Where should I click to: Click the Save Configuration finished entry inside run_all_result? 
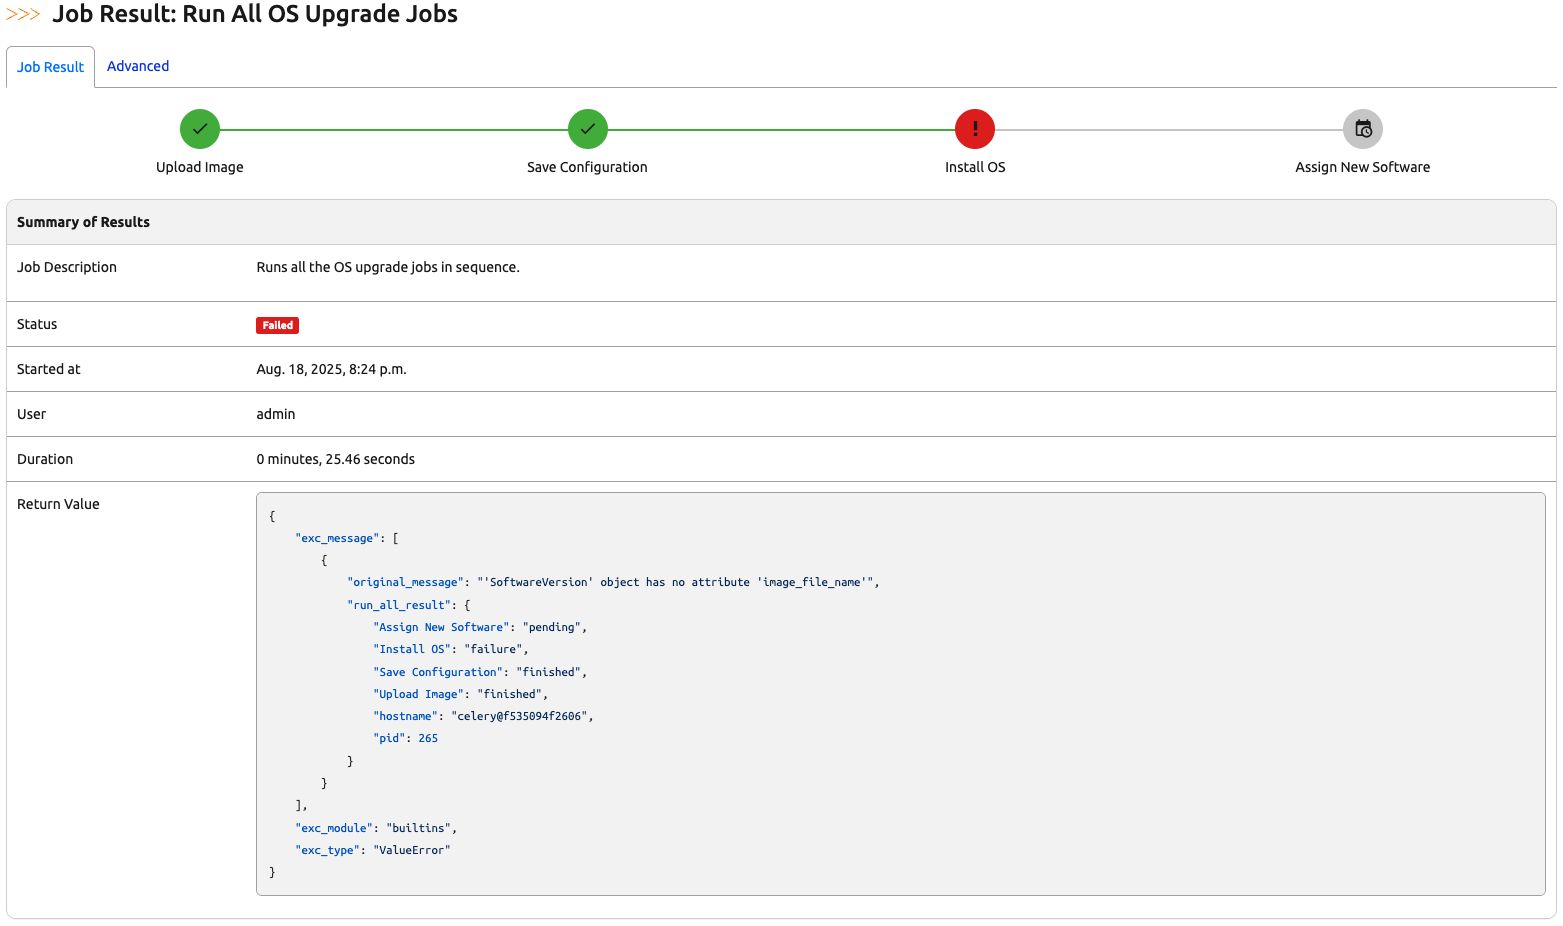(438, 671)
